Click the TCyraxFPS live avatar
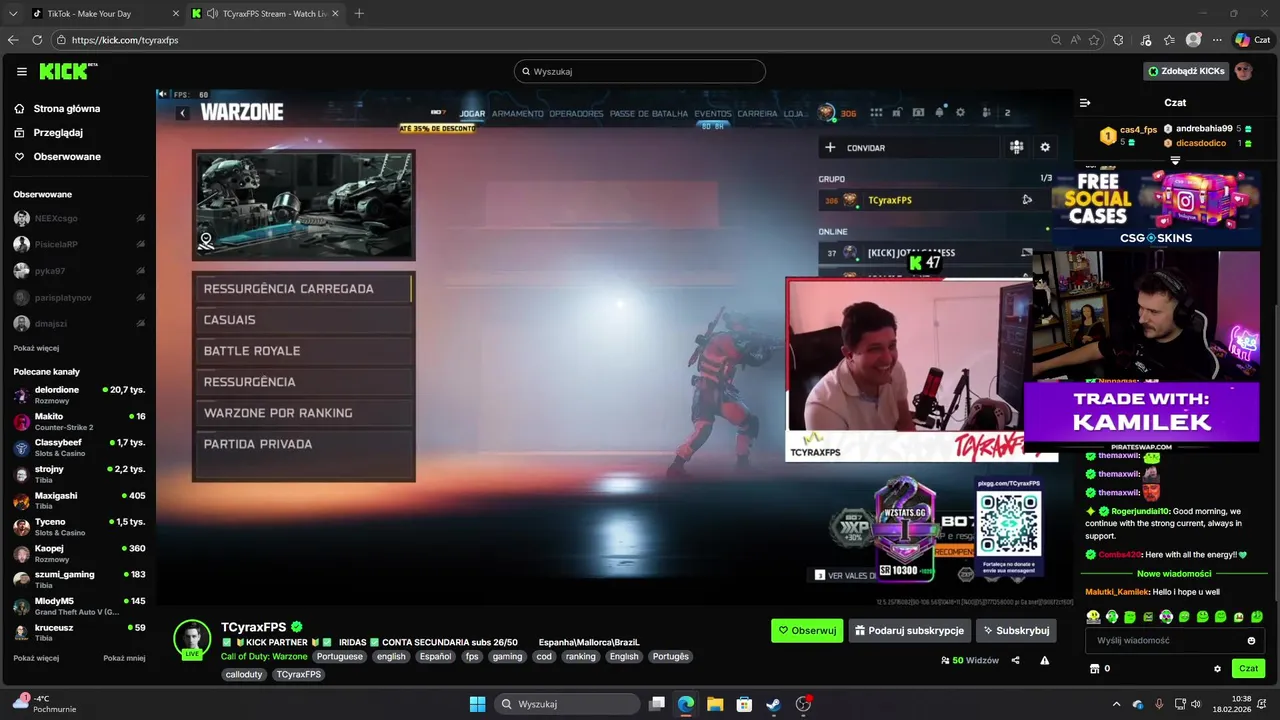Viewport: 1280px width, 720px height. point(192,640)
